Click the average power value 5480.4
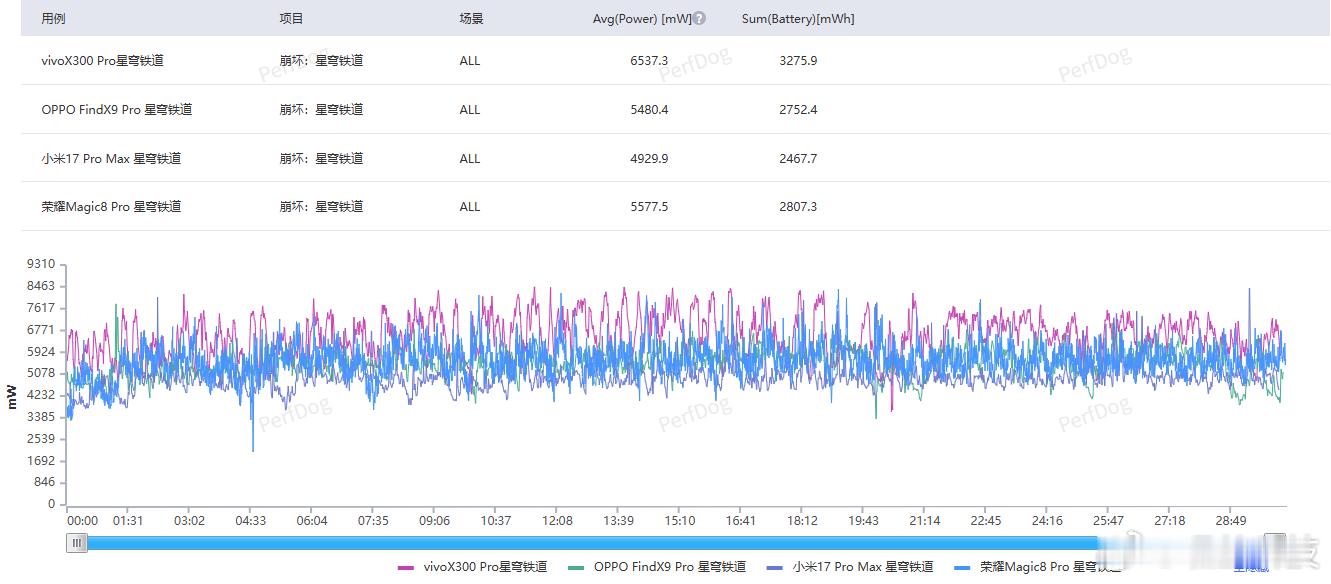This screenshot has height=584, width=1331. tap(649, 110)
